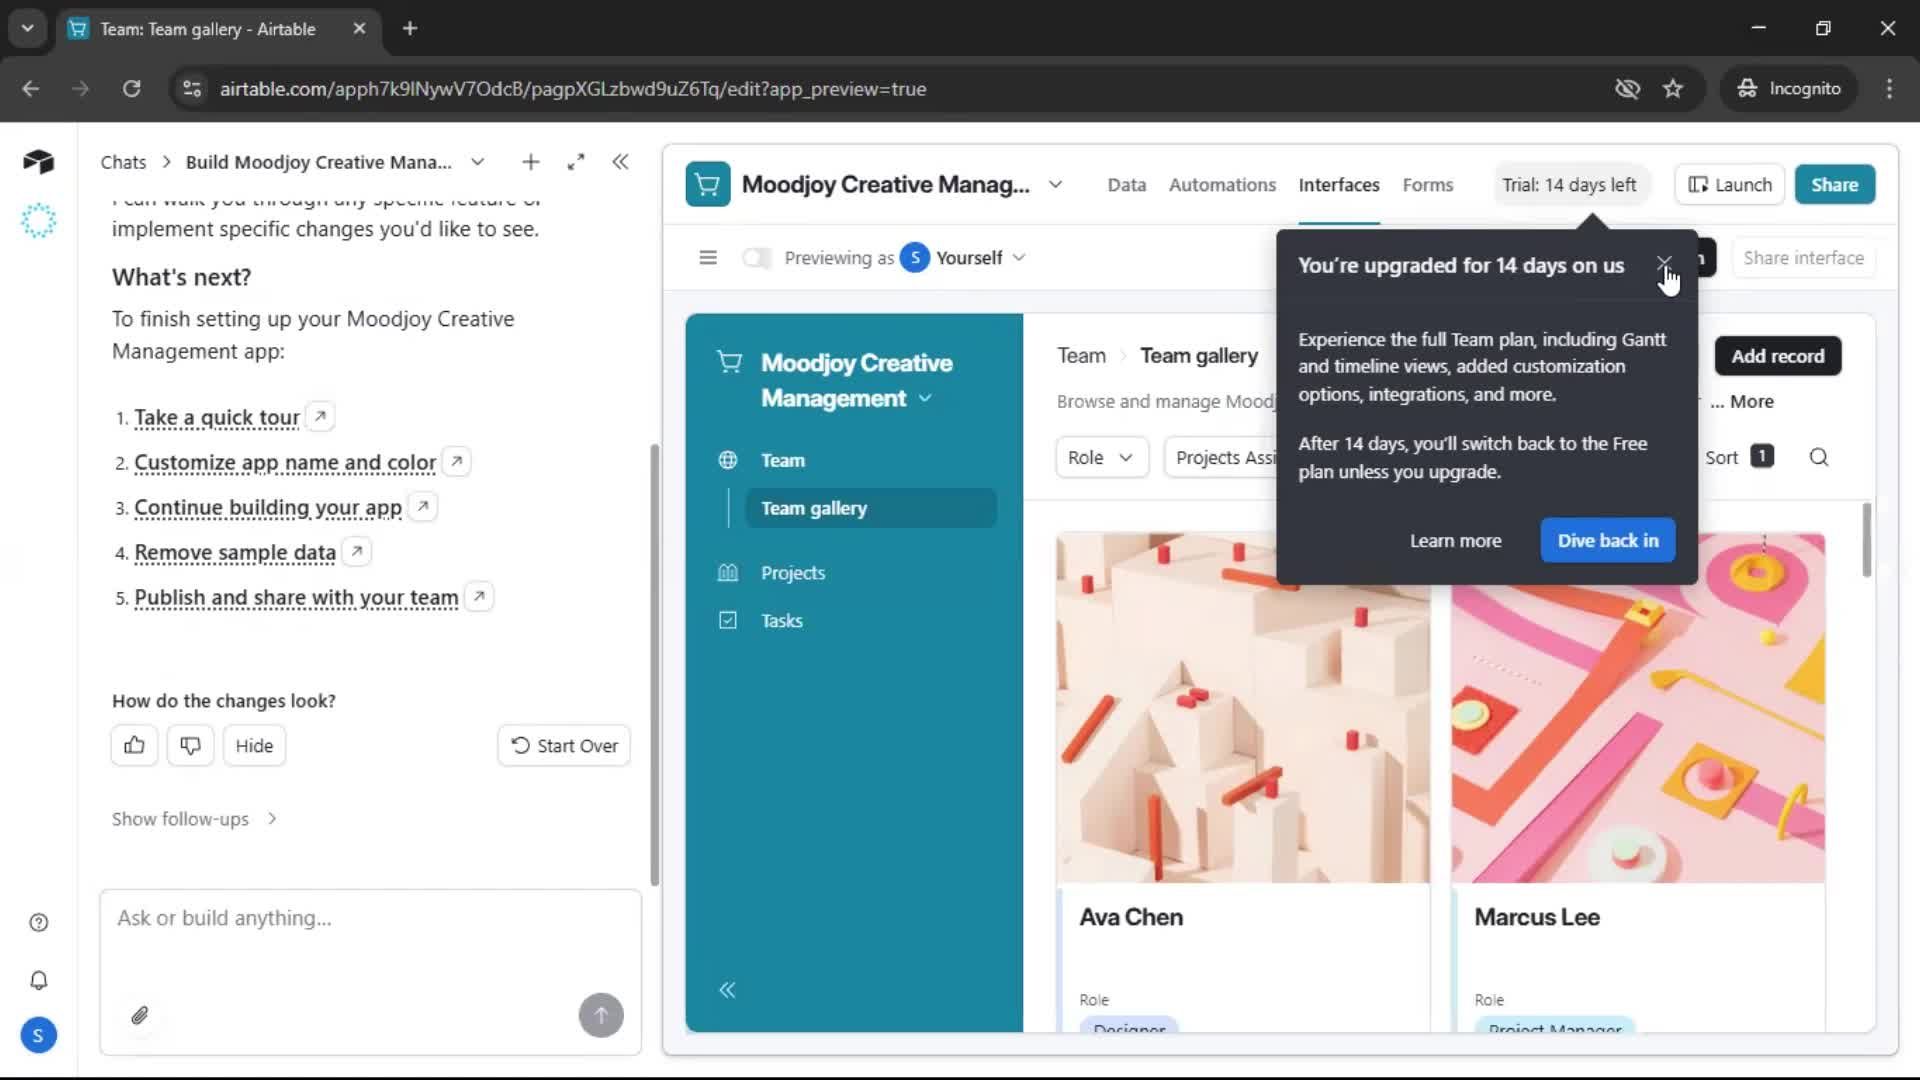Search records with magnifier icon
This screenshot has width=1920, height=1080.
click(x=1819, y=457)
